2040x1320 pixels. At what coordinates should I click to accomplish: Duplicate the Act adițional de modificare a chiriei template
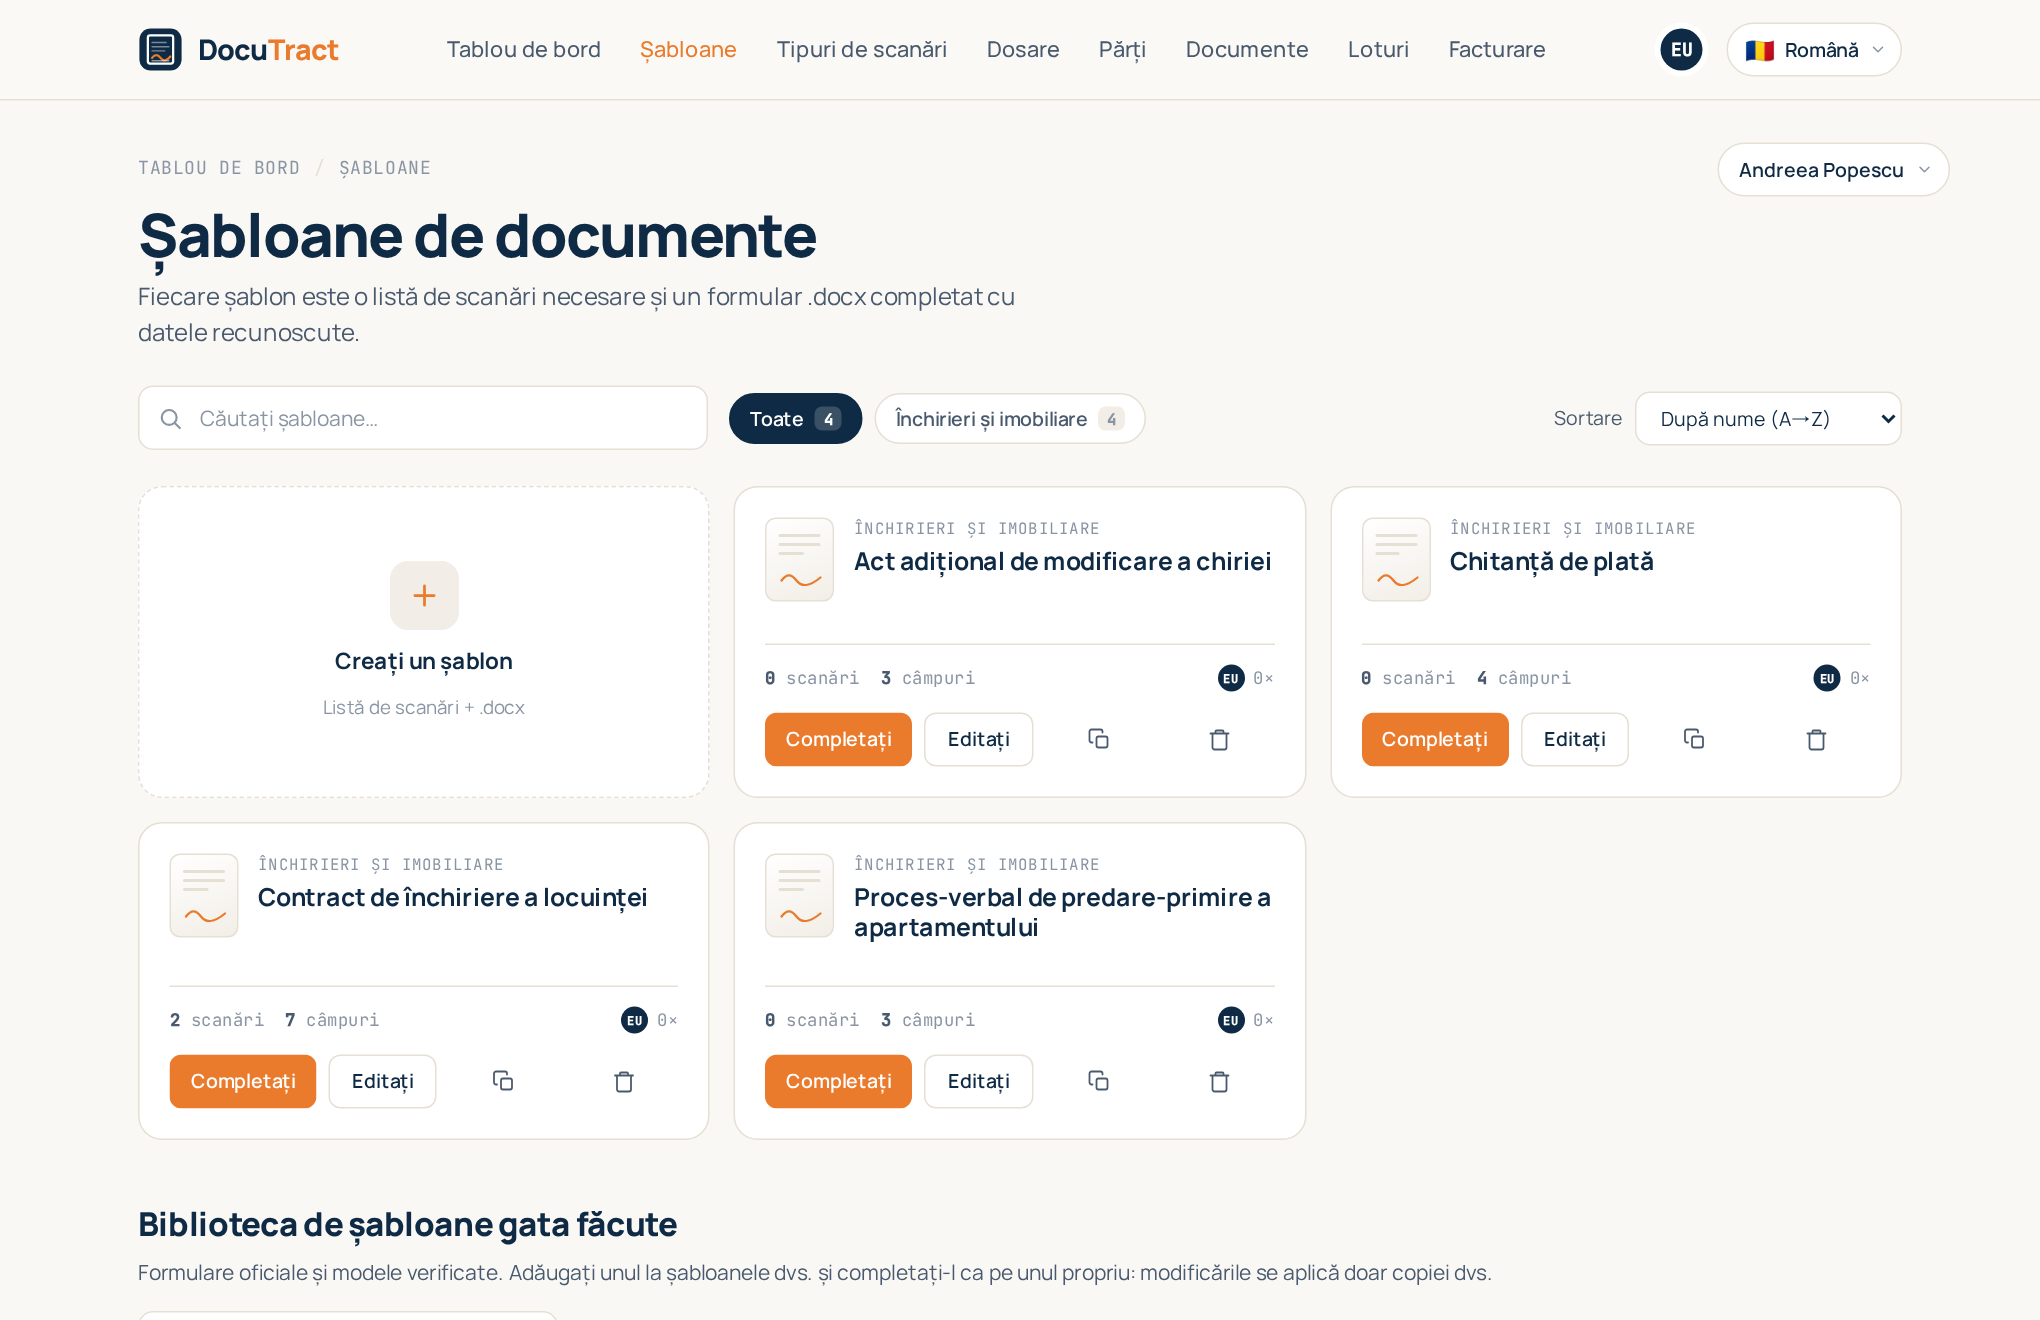(1098, 739)
